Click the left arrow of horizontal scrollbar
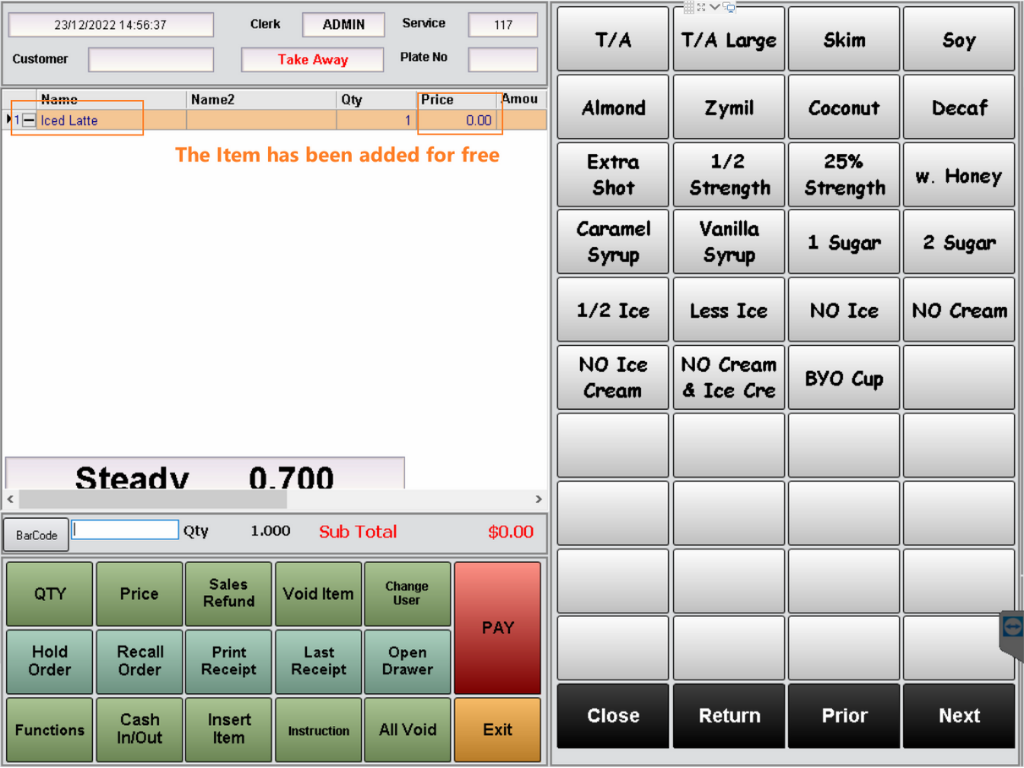Viewport: 1024px width, 768px height. pos(11,499)
